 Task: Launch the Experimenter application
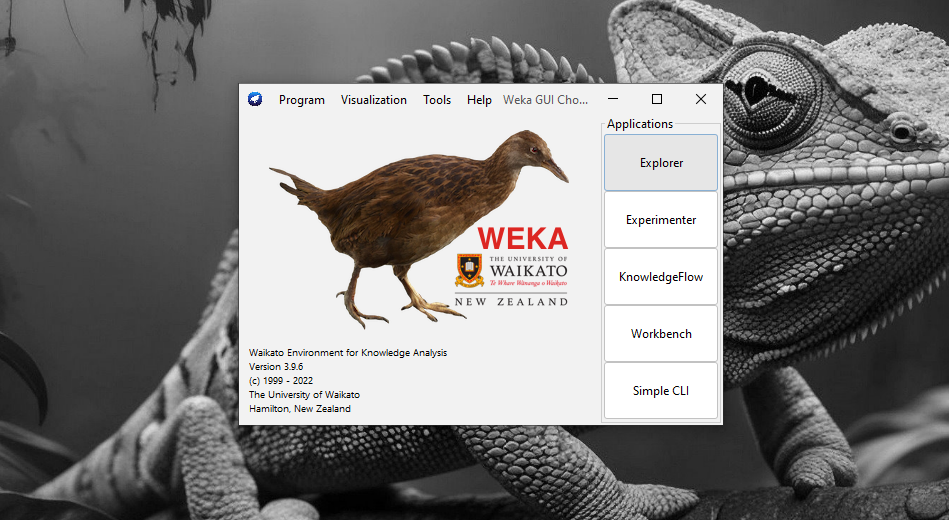661,220
